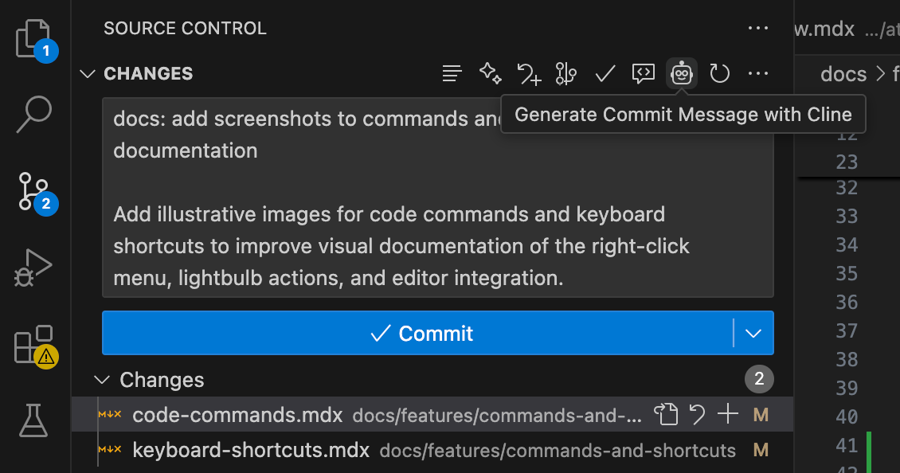900x473 pixels.
Task: Generate Commit Message with Cline robot icon
Action: click(x=681, y=73)
